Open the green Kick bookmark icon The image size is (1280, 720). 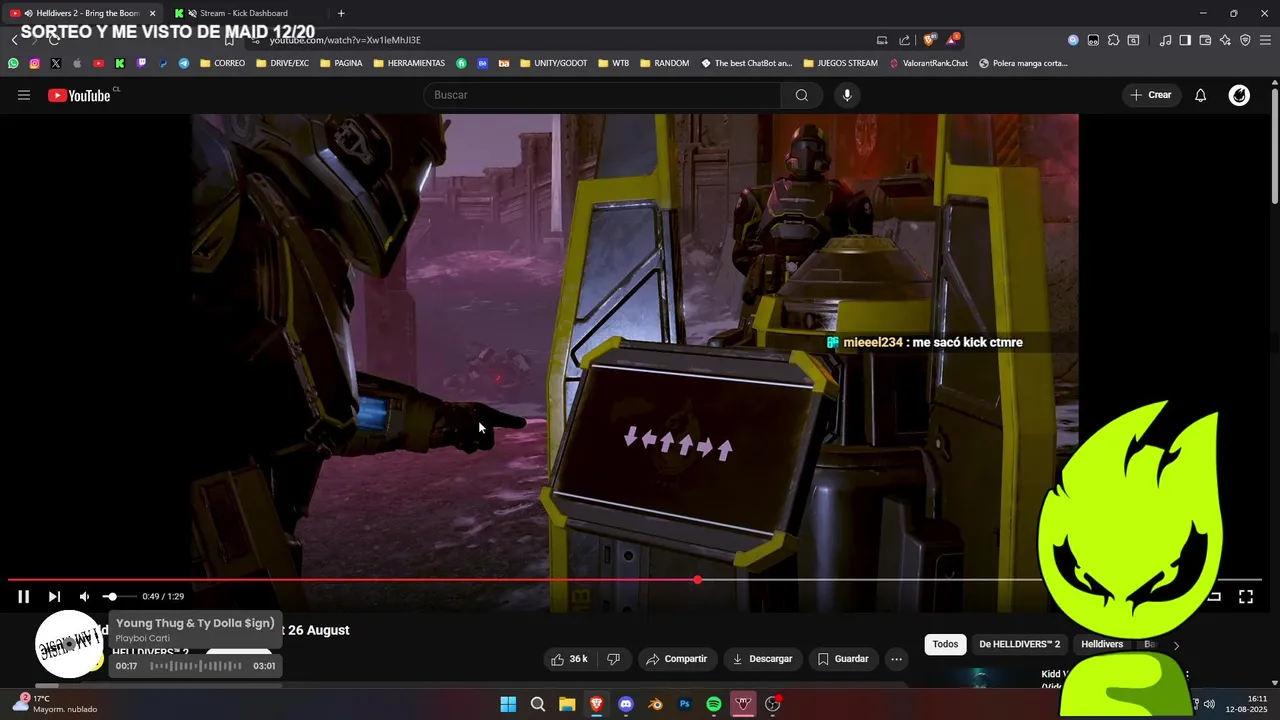pos(120,63)
